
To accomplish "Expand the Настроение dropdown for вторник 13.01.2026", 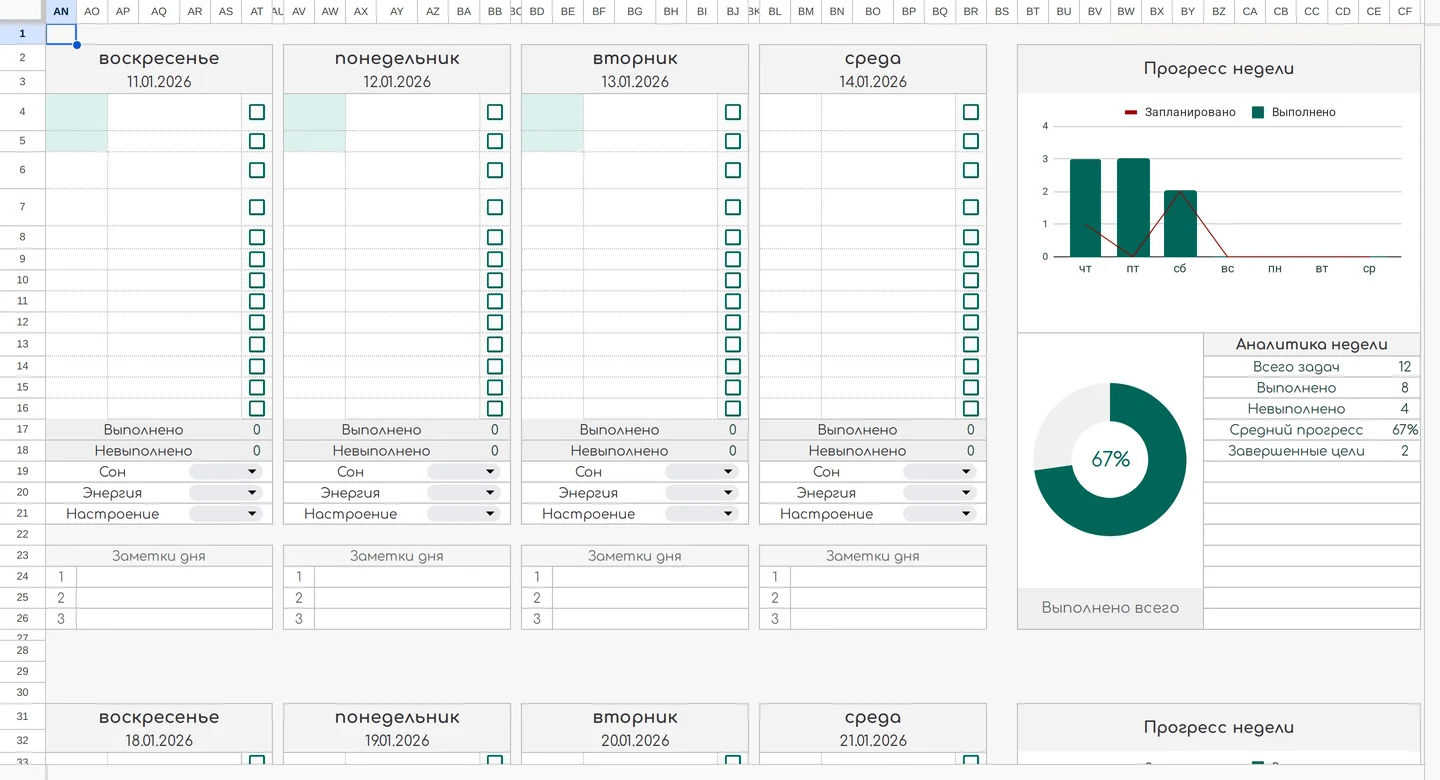I will [702, 514].
